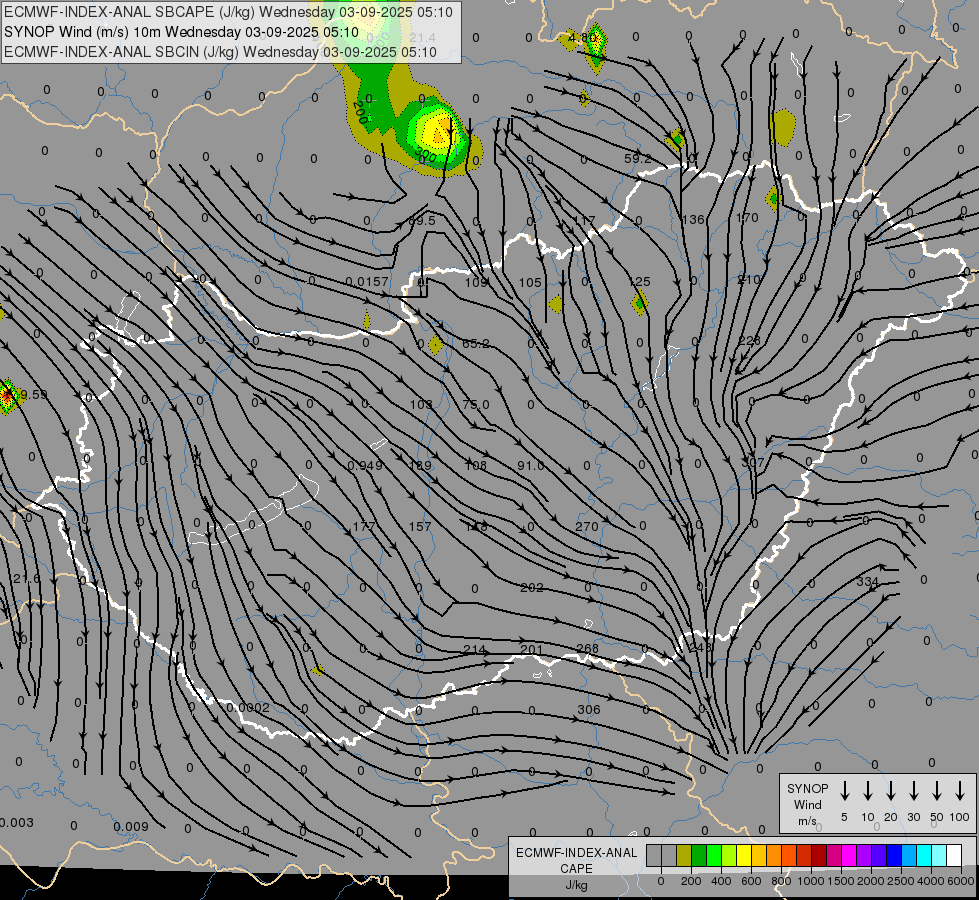Click the map value 157

coord(420,527)
